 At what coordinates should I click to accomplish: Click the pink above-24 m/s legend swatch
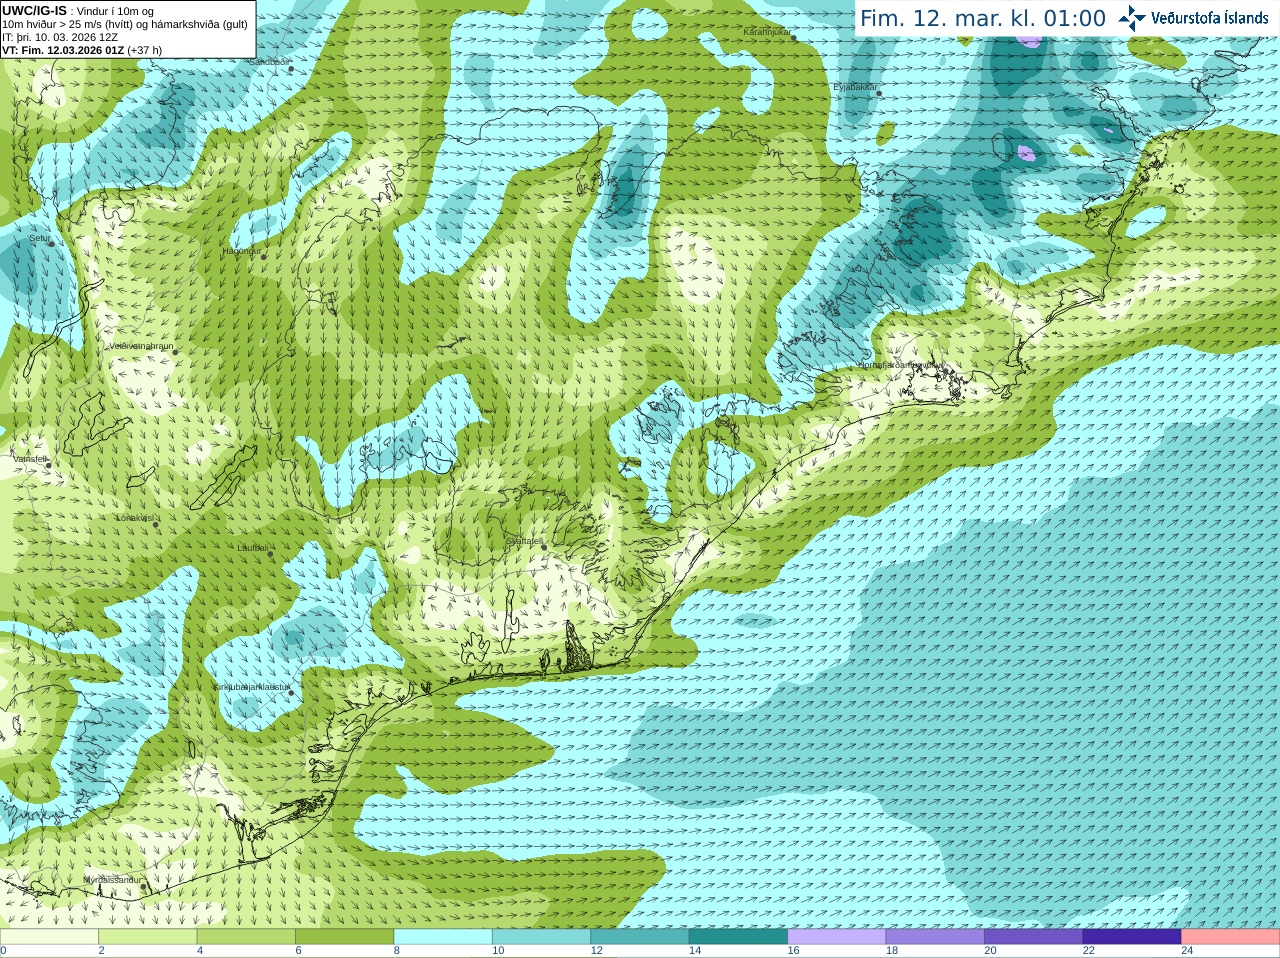pos(1231,937)
